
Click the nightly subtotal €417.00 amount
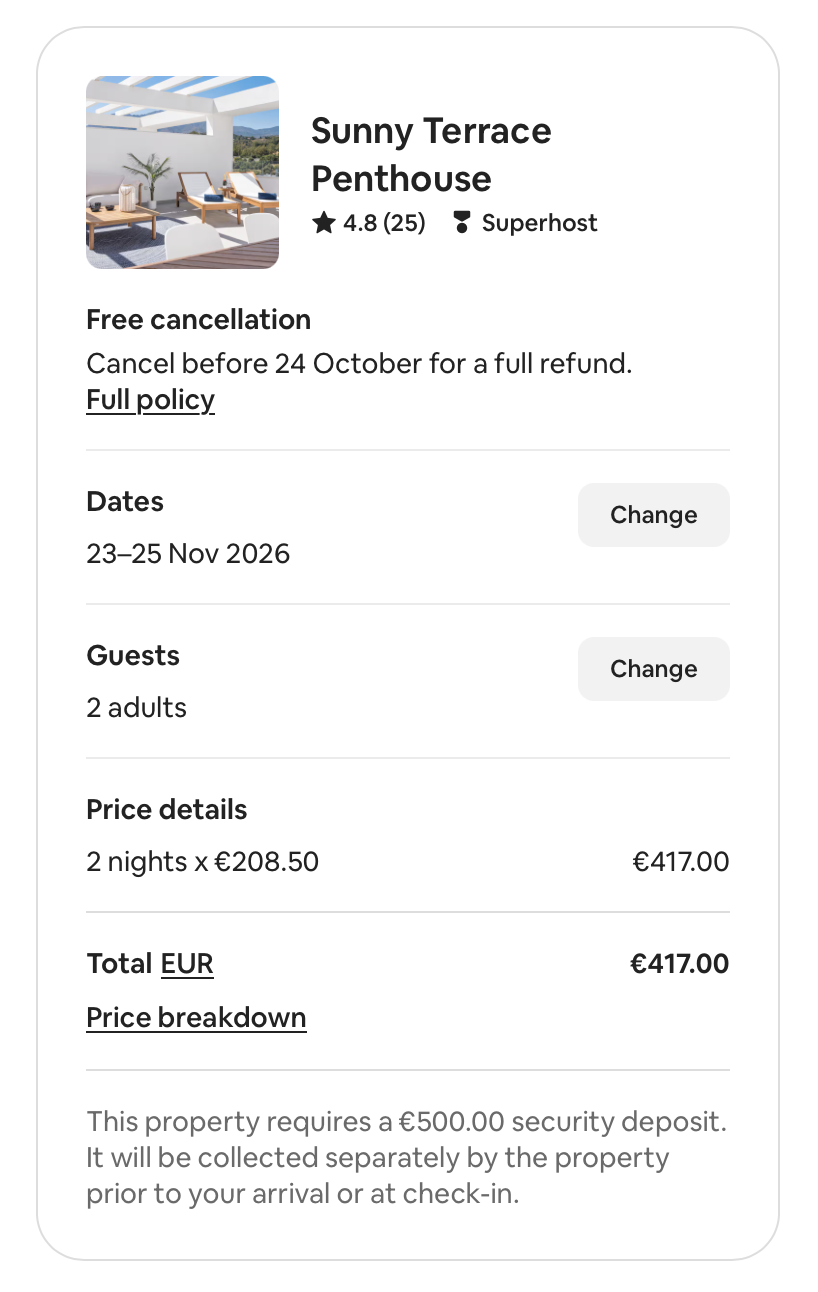coord(681,862)
